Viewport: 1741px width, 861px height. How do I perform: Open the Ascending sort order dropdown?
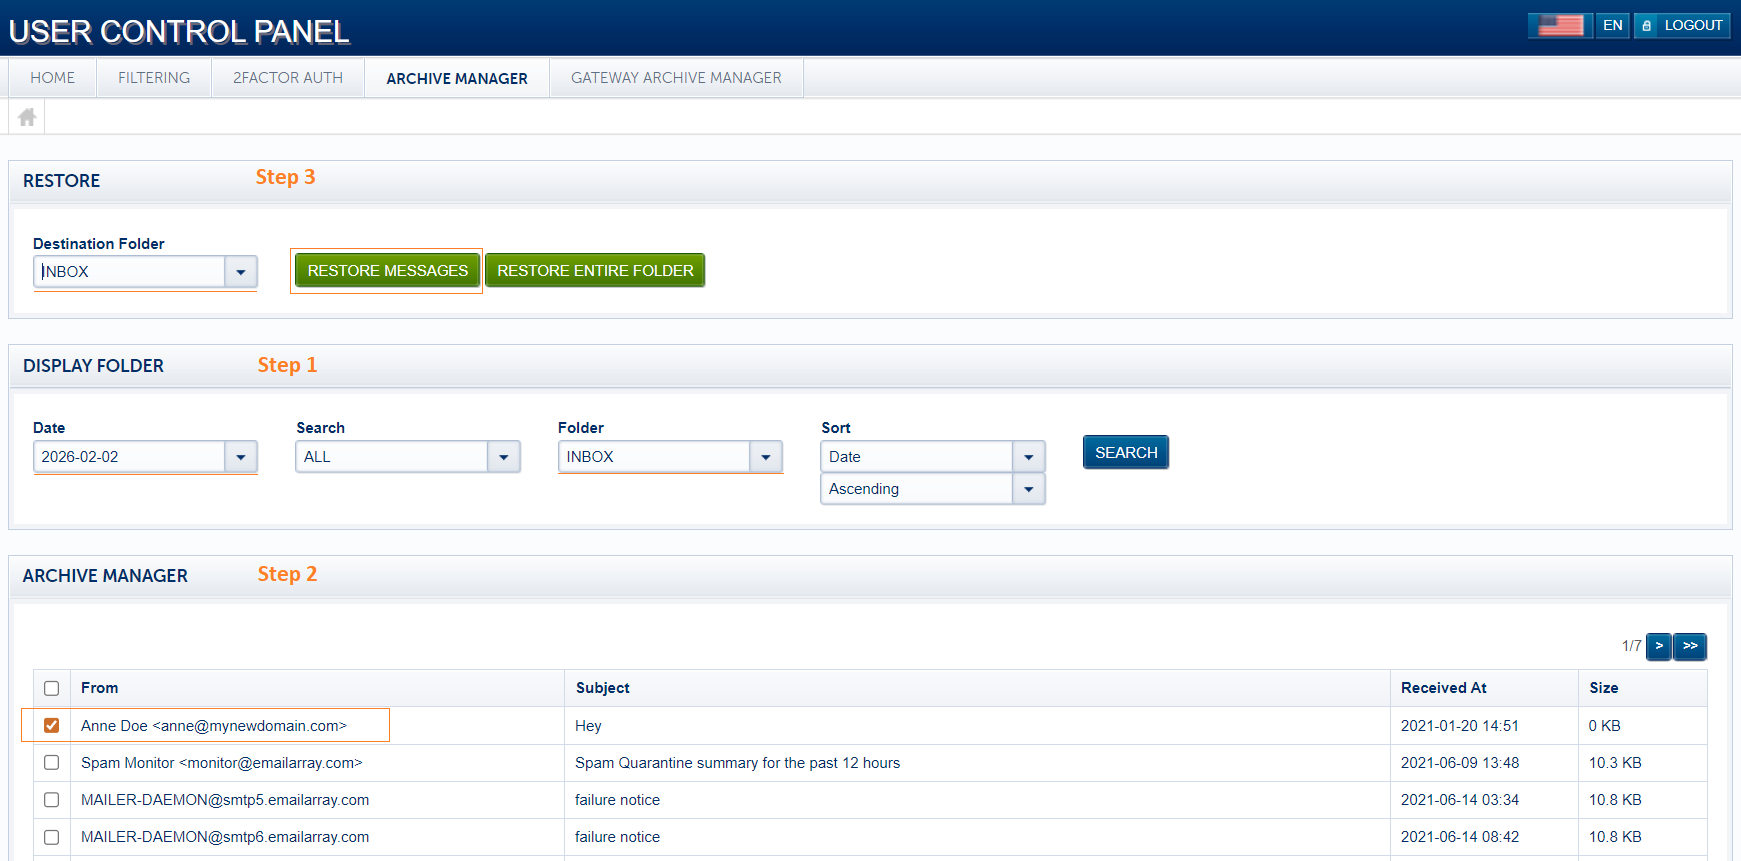[x=1028, y=489]
